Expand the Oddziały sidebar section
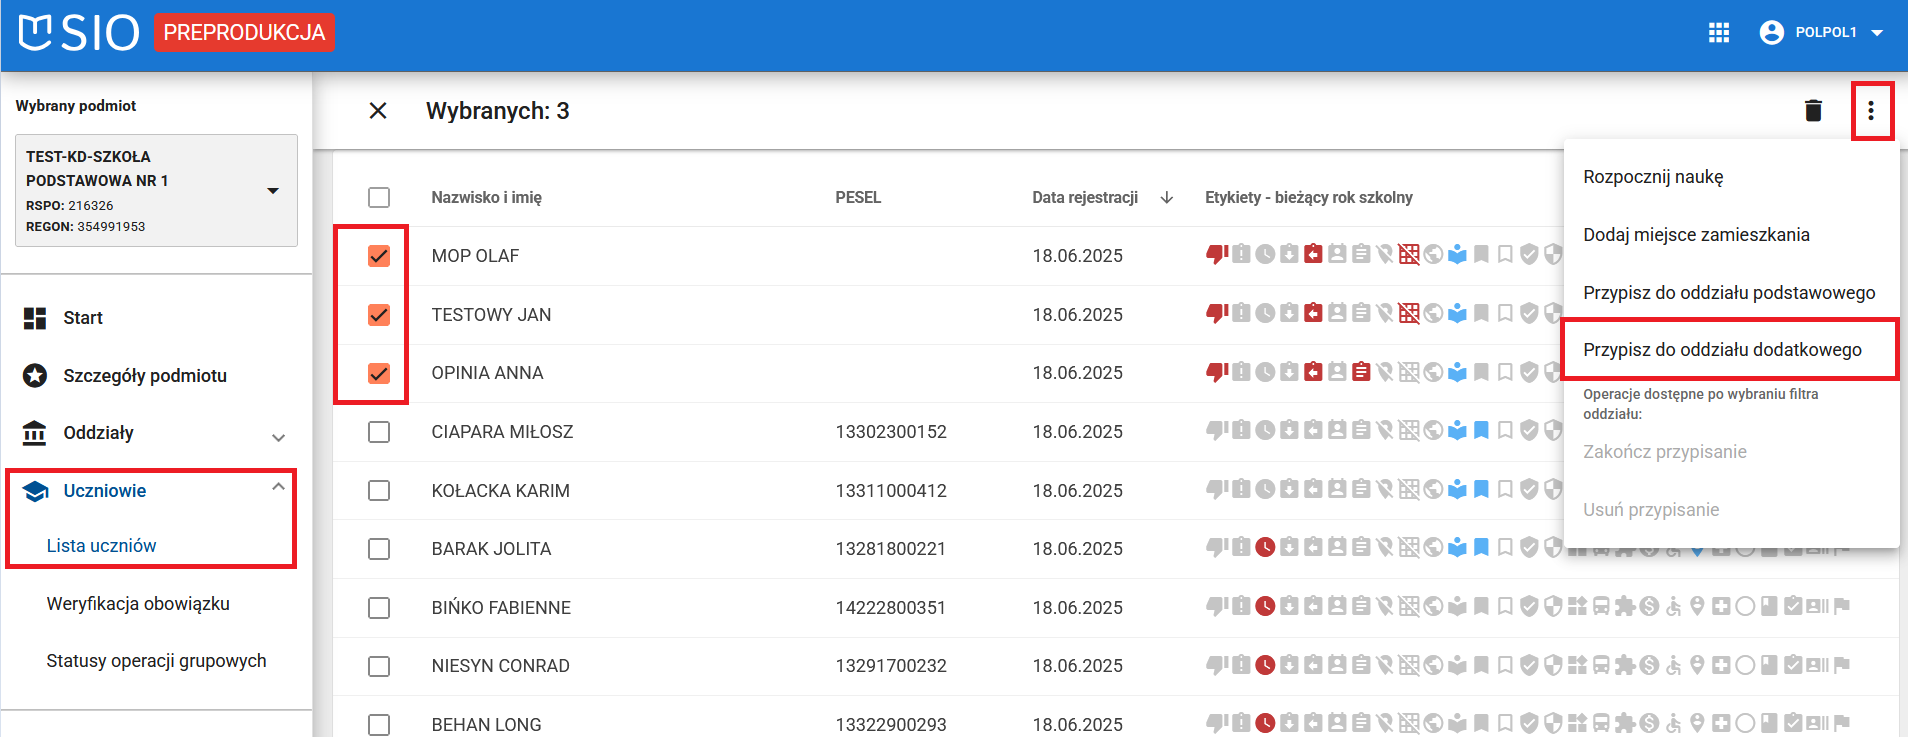1908x737 pixels. (278, 437)
